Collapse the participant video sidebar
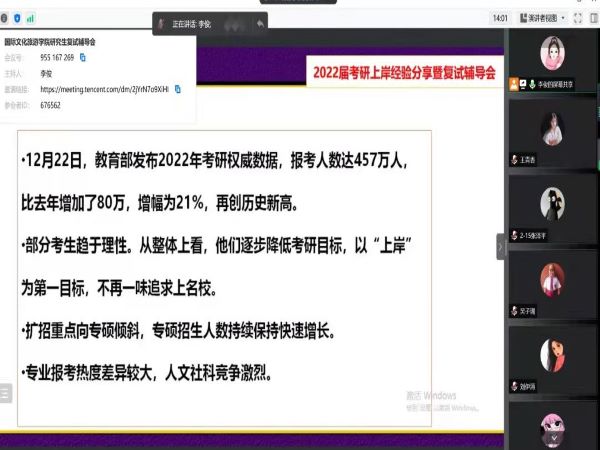600x450 pixels. tap(501, 246)
